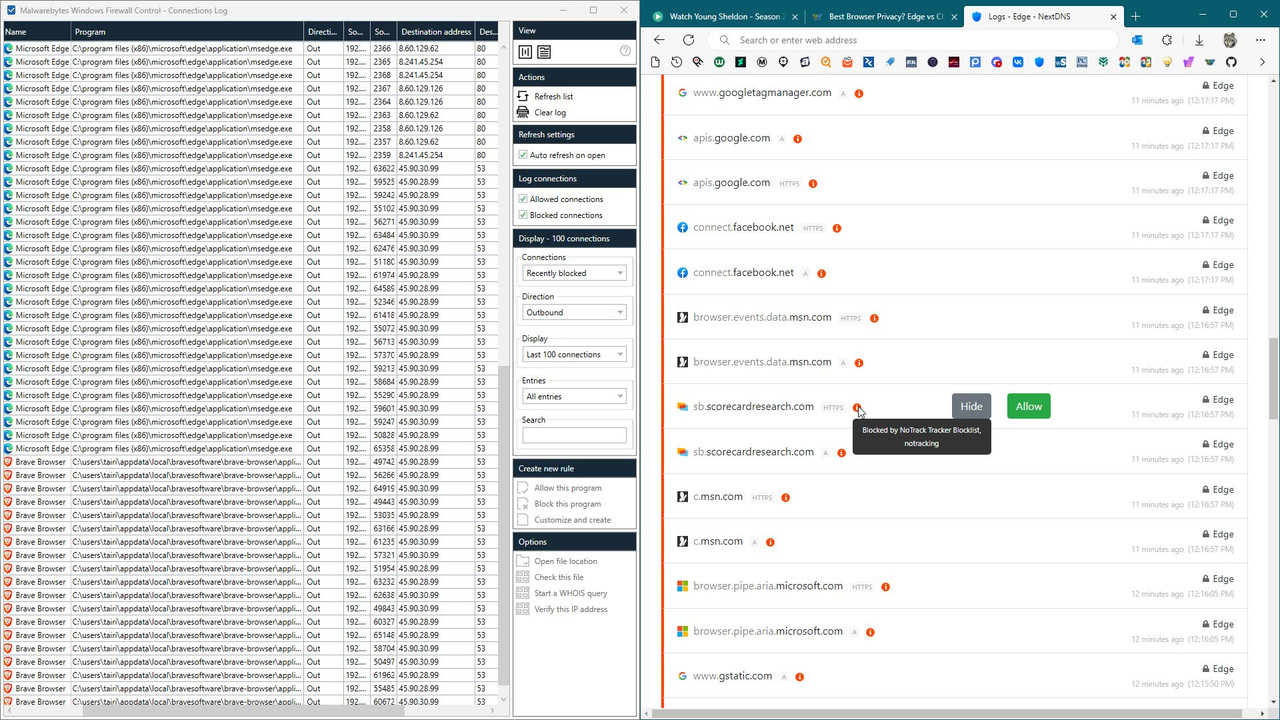Open the Downloads arrow icon
Screen dimensions: 1280x720
[1199, 40]
